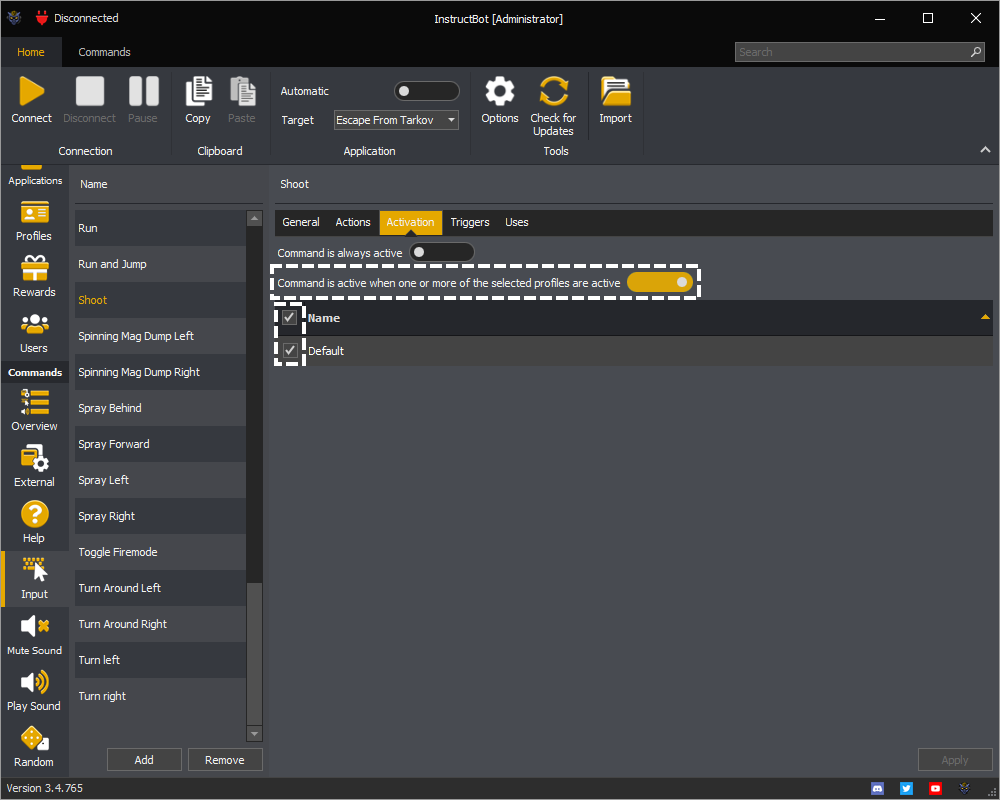The height and width of the screenshot is (800, 1000).
Task: Open the Options gear icon
Action: click(x=499, y=91)
